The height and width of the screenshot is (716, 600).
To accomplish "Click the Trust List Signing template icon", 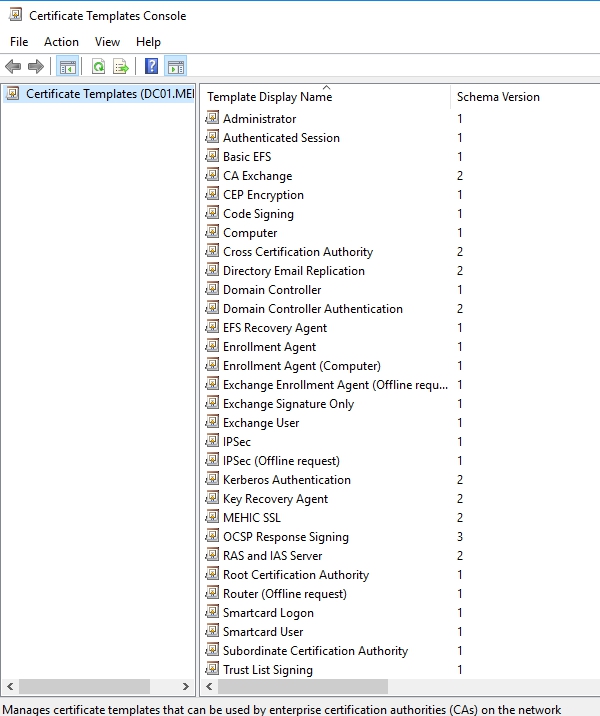I will pyautogui.click(x=212, y=669).
